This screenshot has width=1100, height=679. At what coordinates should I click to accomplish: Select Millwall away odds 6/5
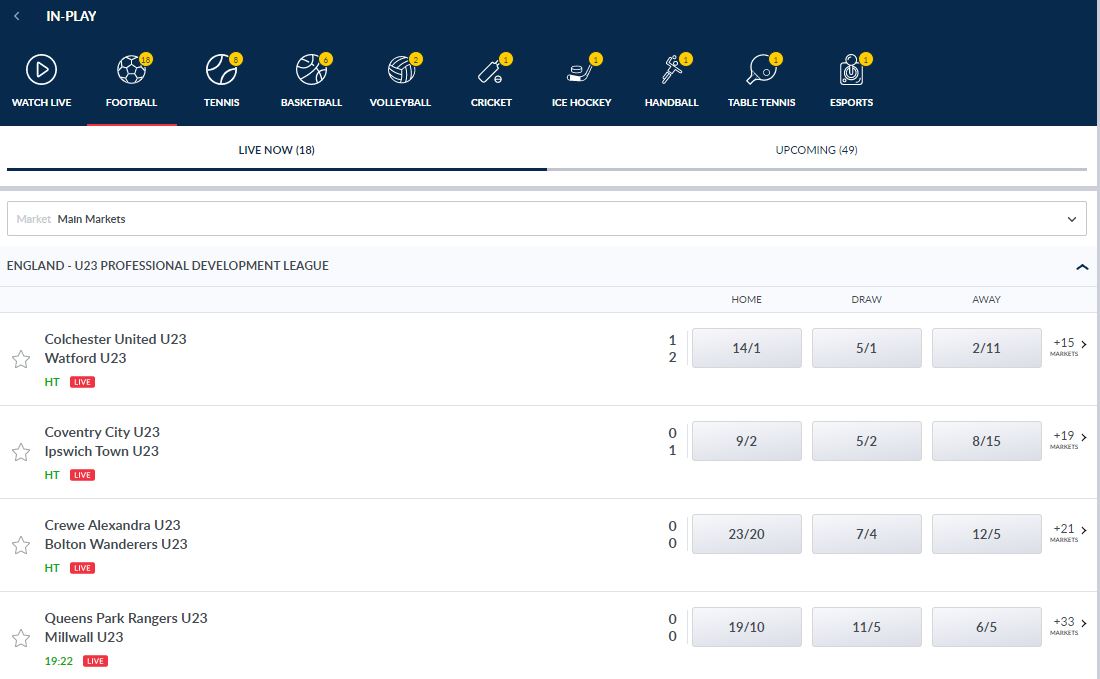point(986,627)
